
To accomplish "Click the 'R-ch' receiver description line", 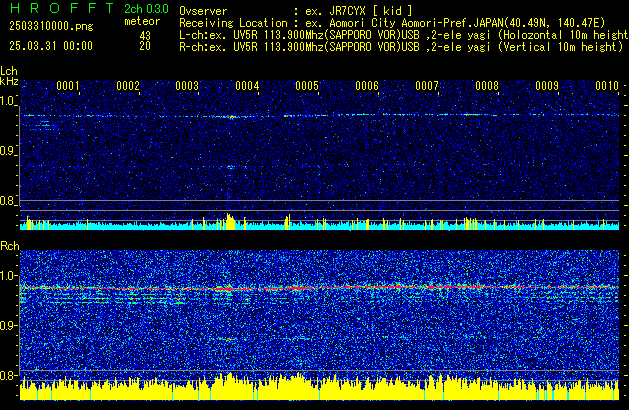I will 401,47.
